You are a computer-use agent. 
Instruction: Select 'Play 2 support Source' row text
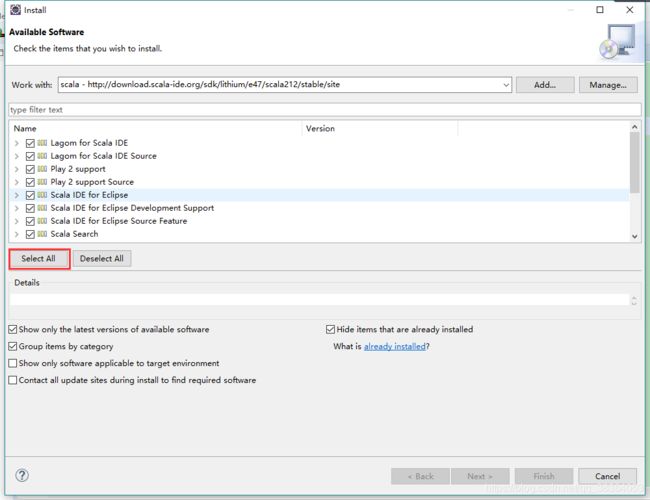(x=92, y=182)
